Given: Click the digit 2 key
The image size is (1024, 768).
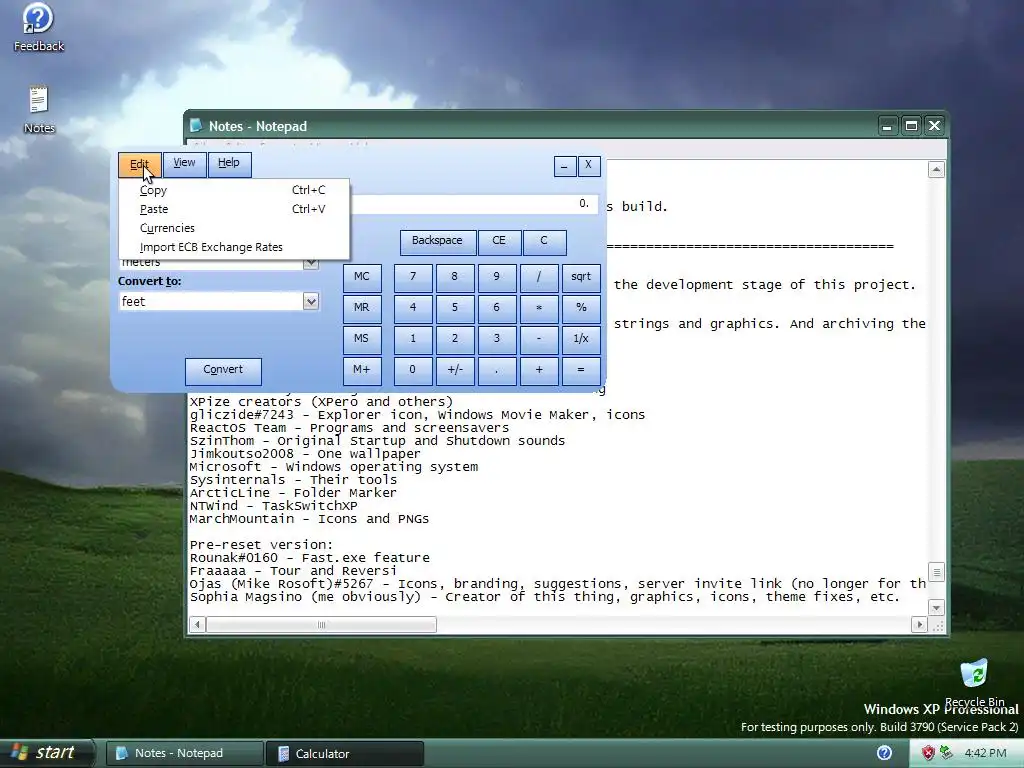Looking at the screenshot, I should coord(455,339).
